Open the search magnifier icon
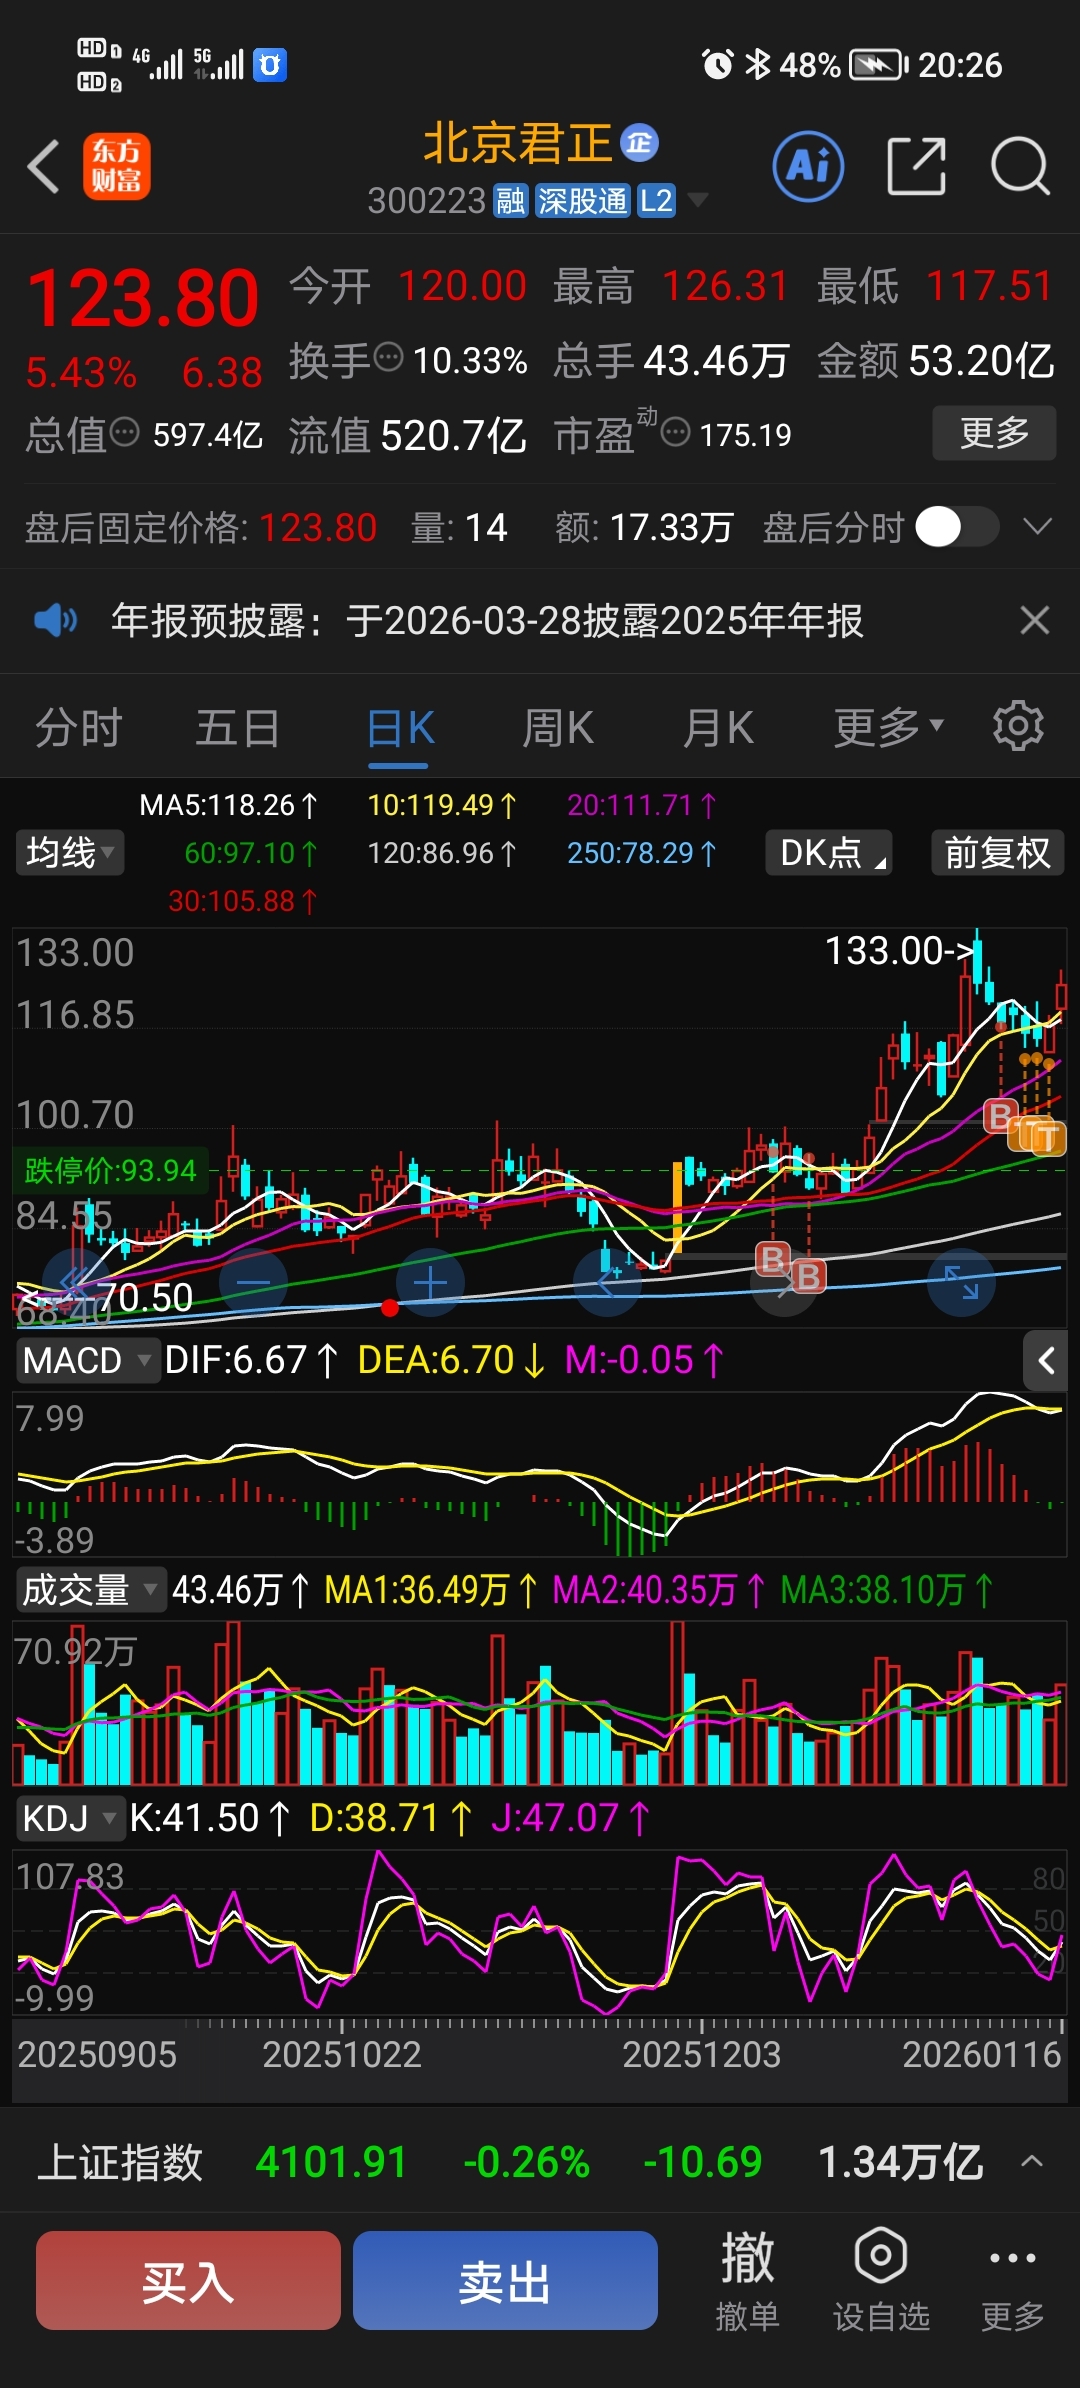The height and width of the screenshot is (2388, 1080). pyautogui.click(x=1020, y=166)
